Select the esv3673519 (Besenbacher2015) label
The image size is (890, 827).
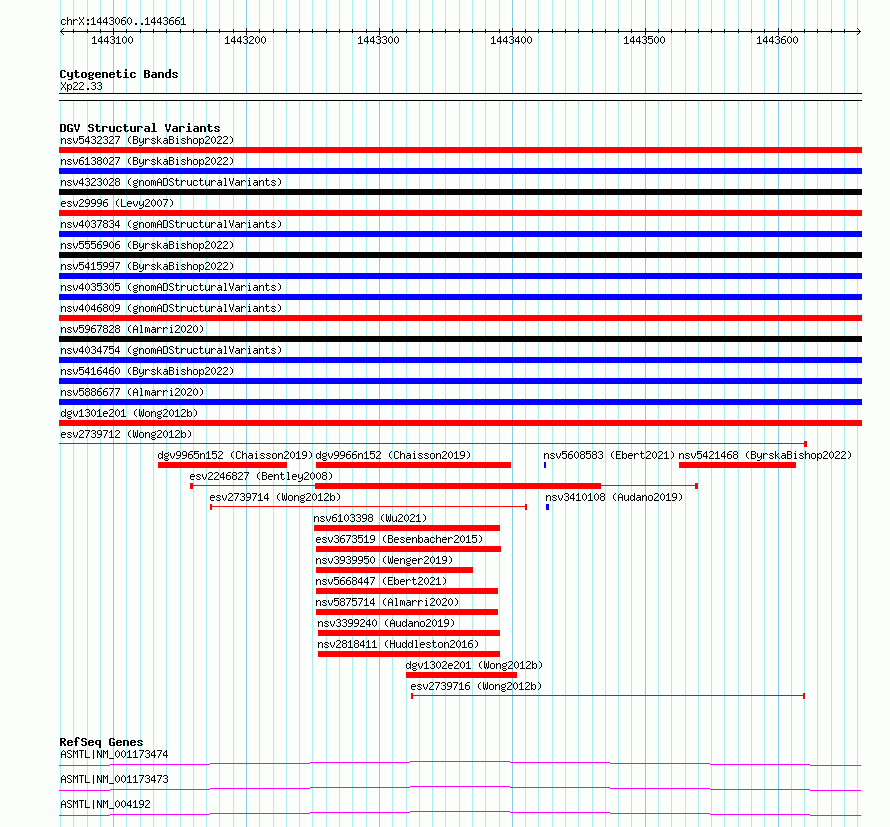[x=399, y=539]
